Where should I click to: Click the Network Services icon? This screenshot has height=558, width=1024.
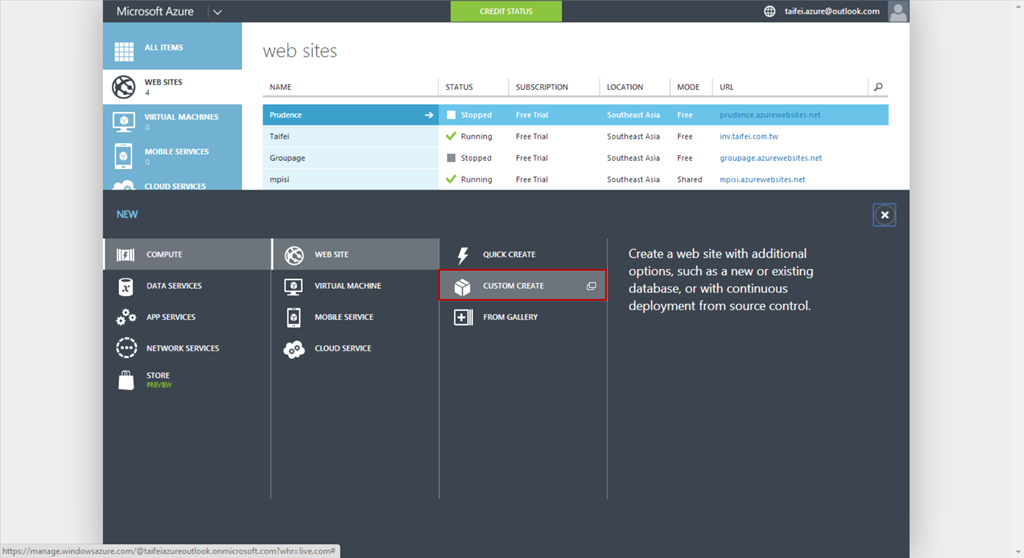[127, 348]
